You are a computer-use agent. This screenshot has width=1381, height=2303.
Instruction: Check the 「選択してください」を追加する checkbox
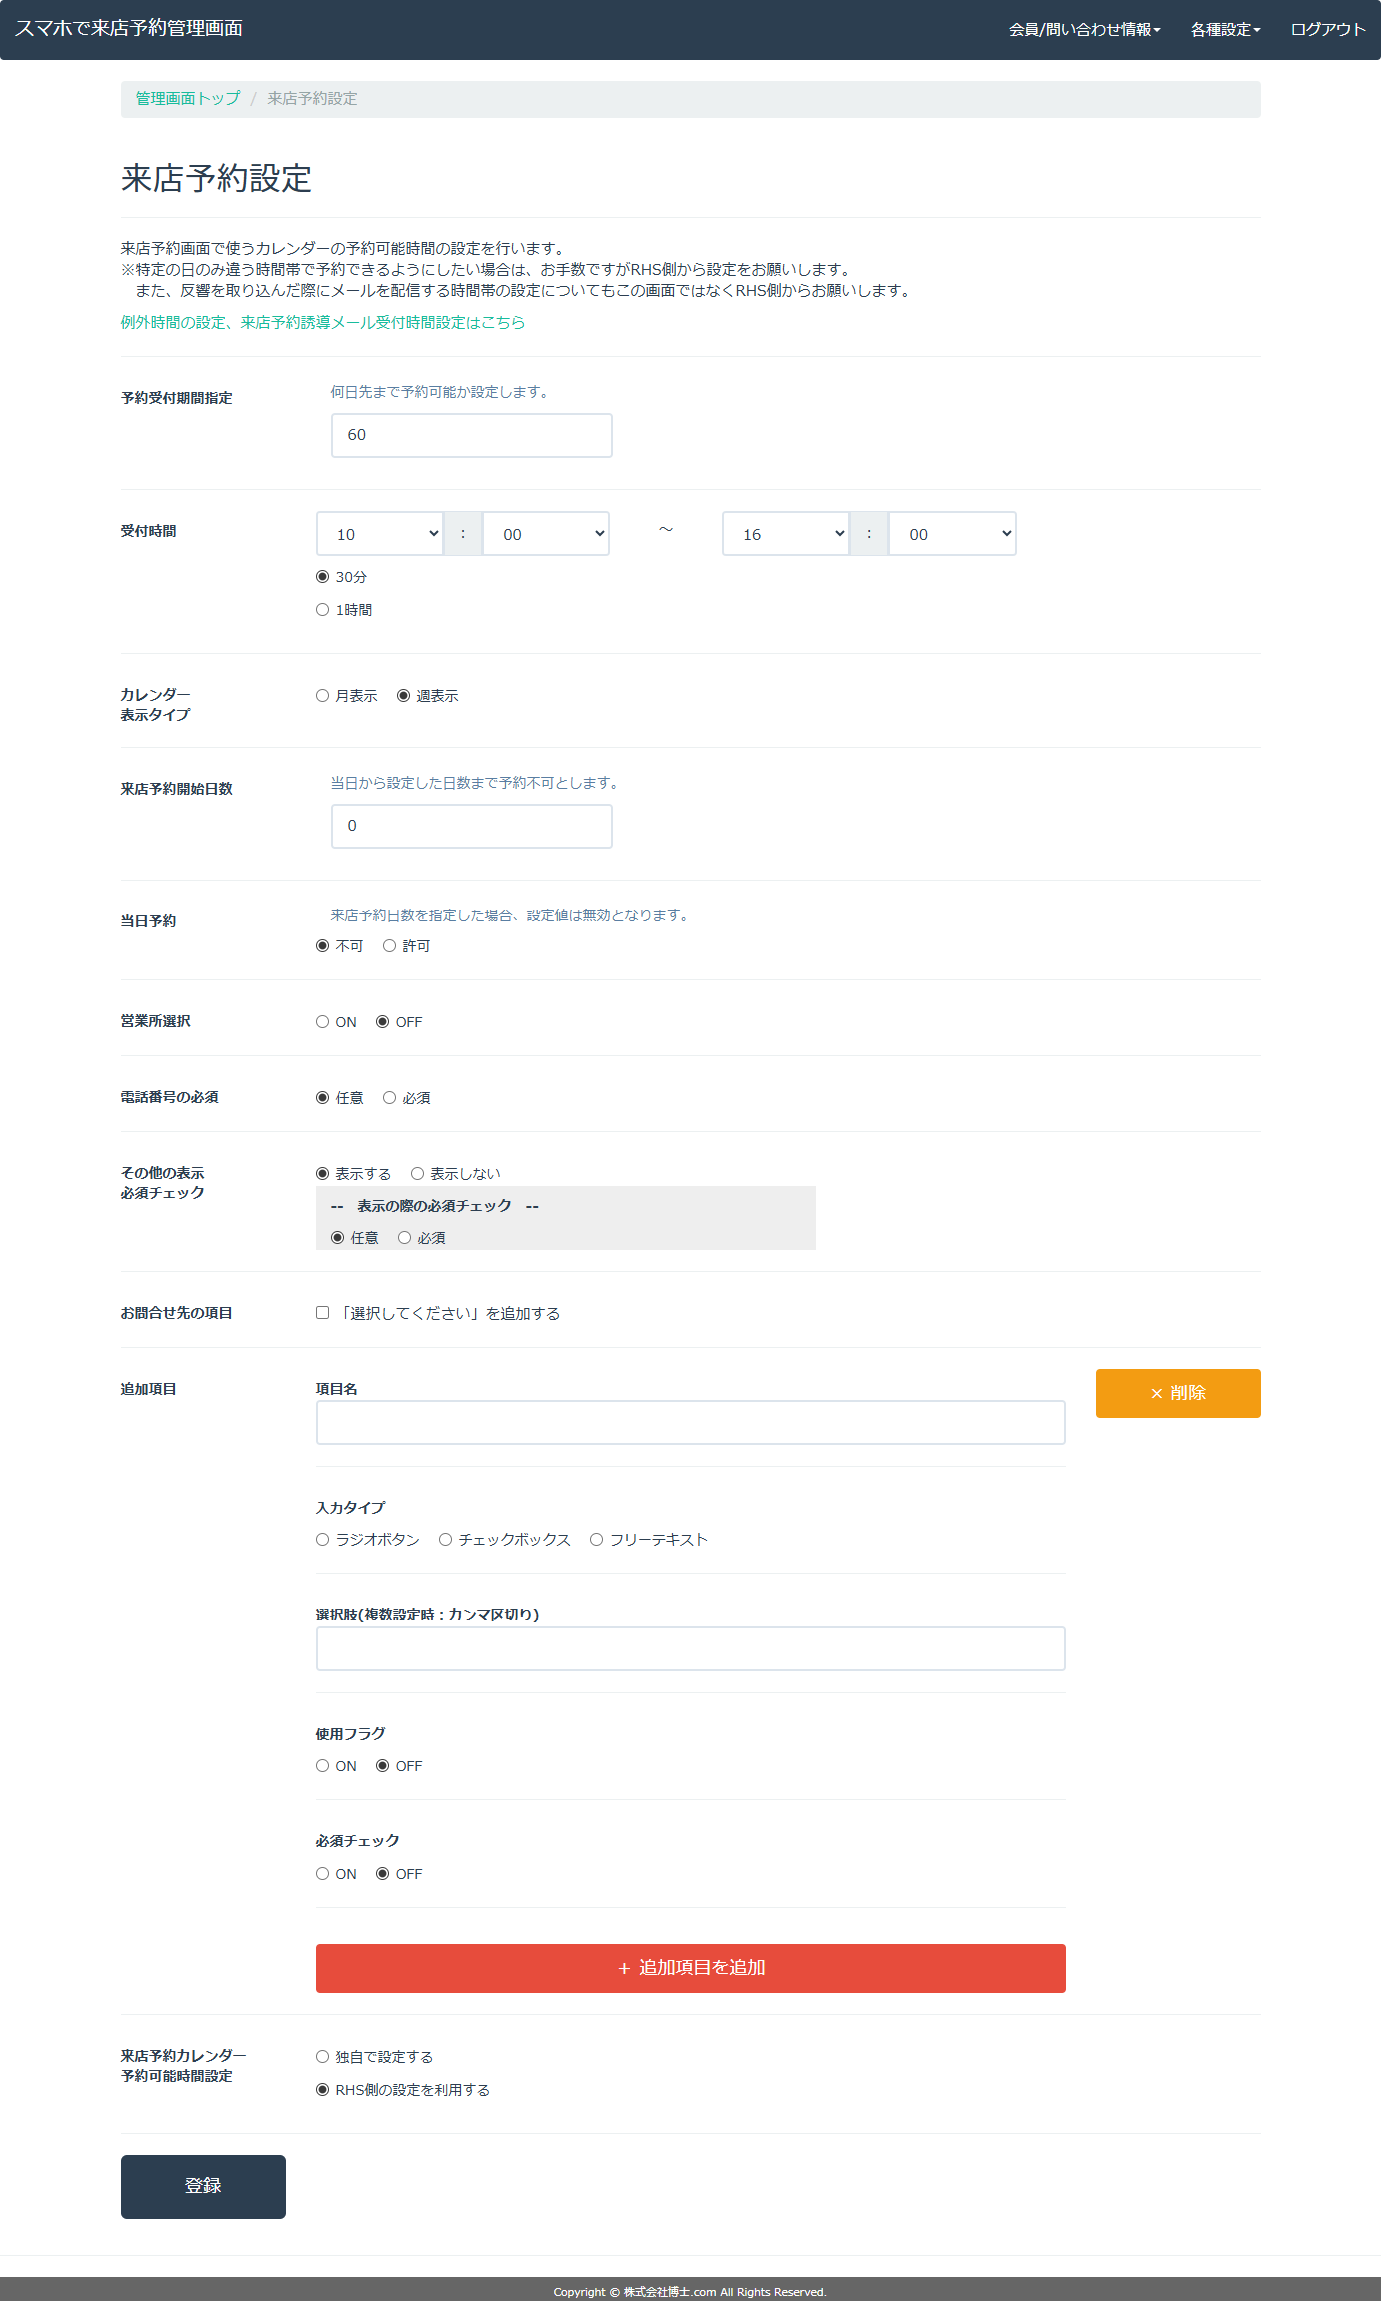coord(322,1313)
